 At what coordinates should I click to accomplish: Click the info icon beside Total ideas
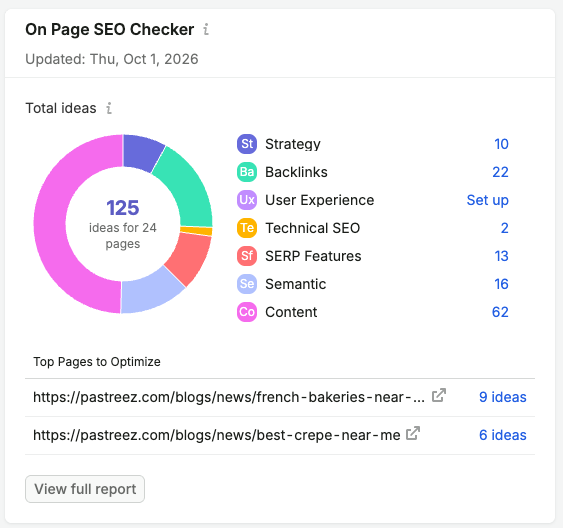click(109, 108)
